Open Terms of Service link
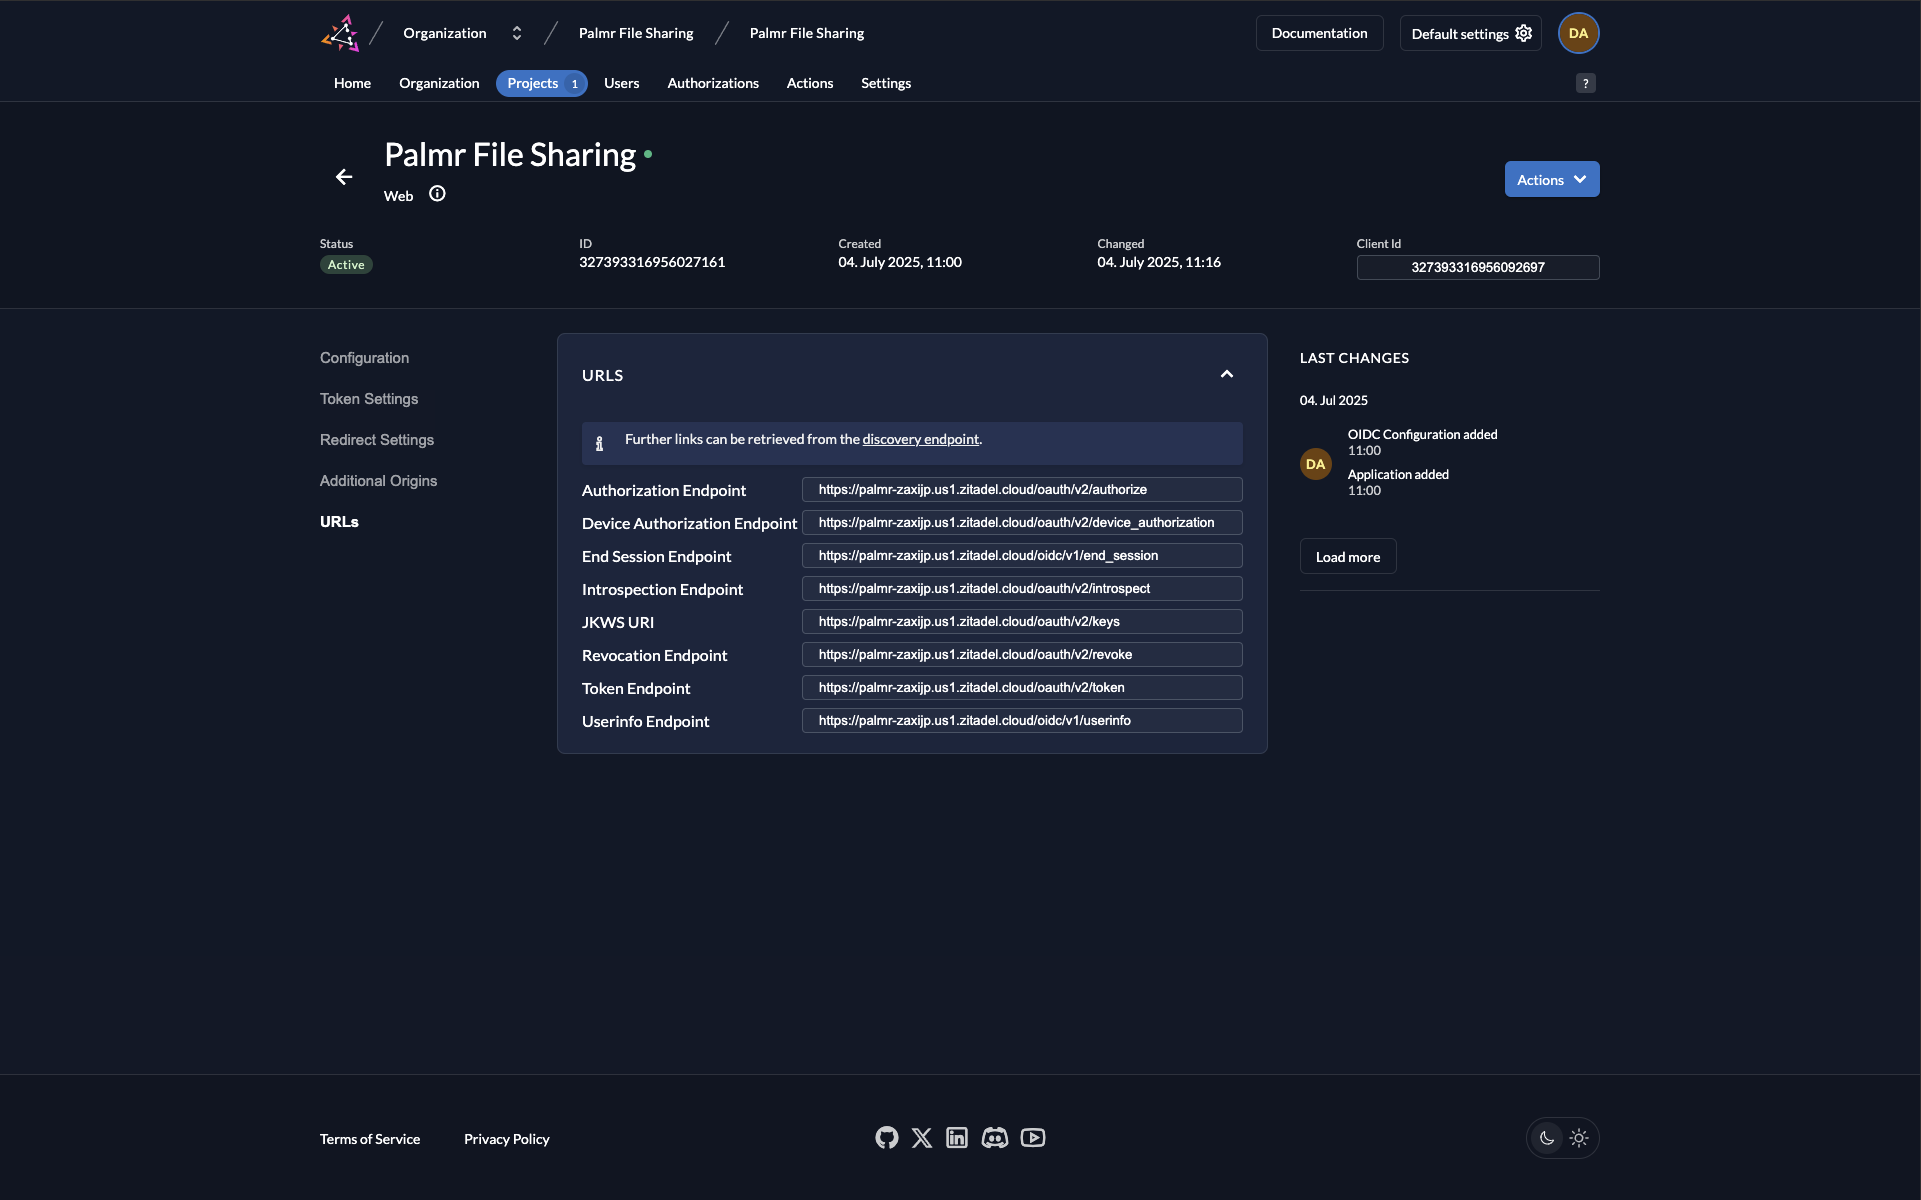 [x=370, y=1139]
